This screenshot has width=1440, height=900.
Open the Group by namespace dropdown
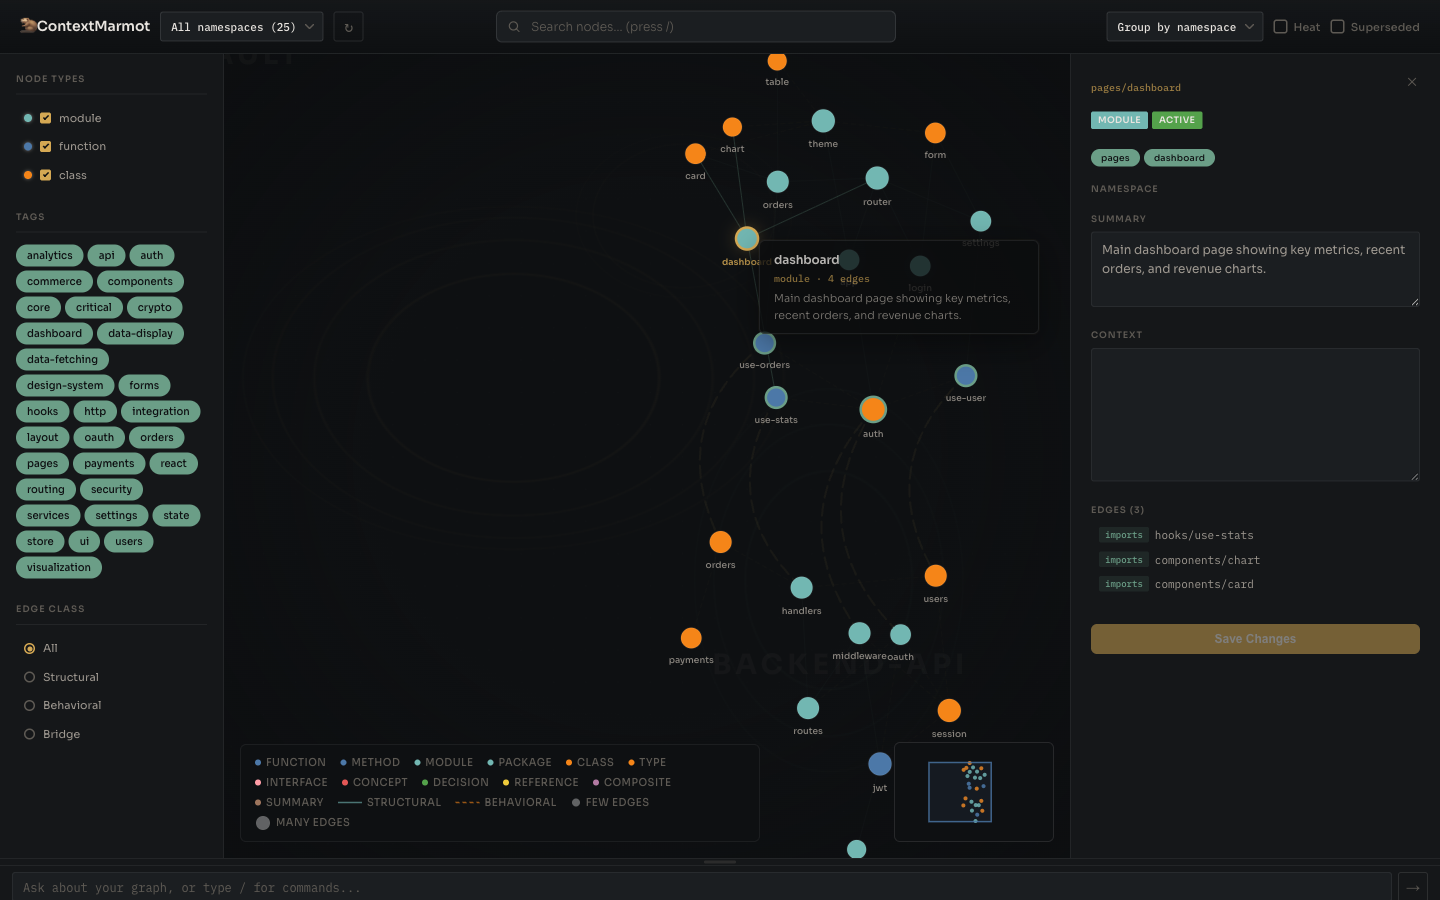pyautogui.click(x=1184, y=27)
